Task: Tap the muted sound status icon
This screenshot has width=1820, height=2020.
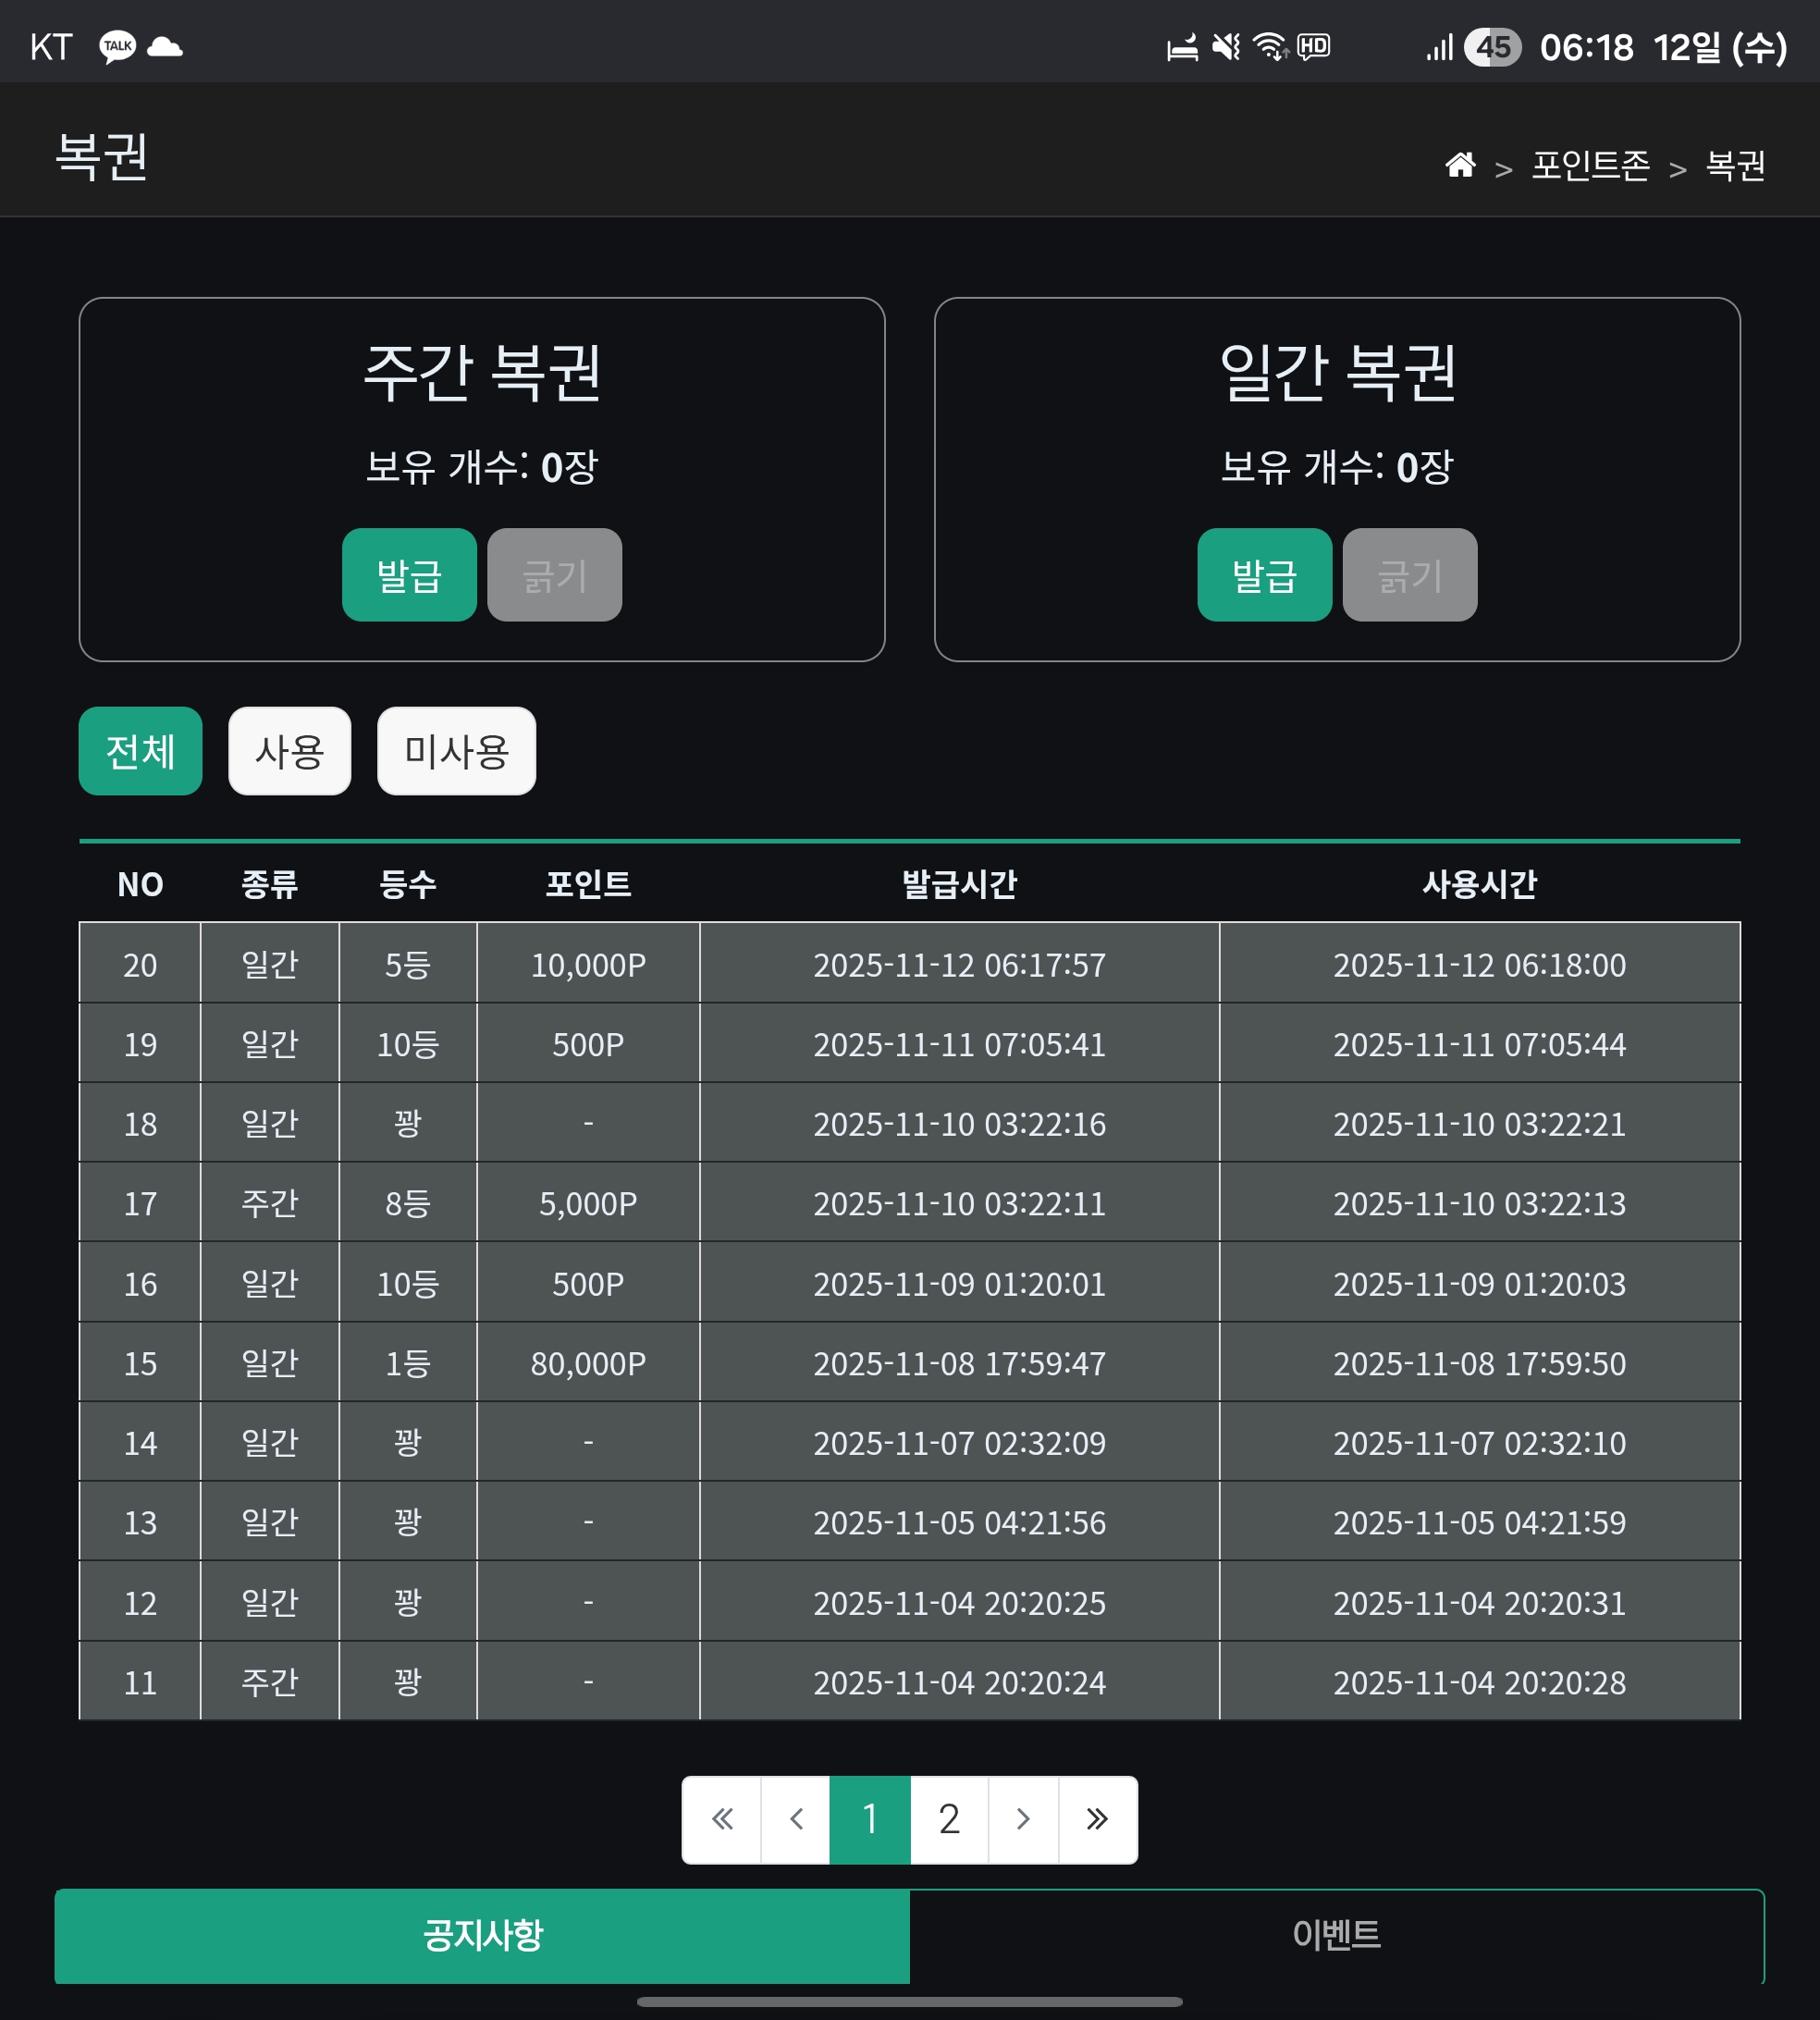Action: pos(1226,47)
